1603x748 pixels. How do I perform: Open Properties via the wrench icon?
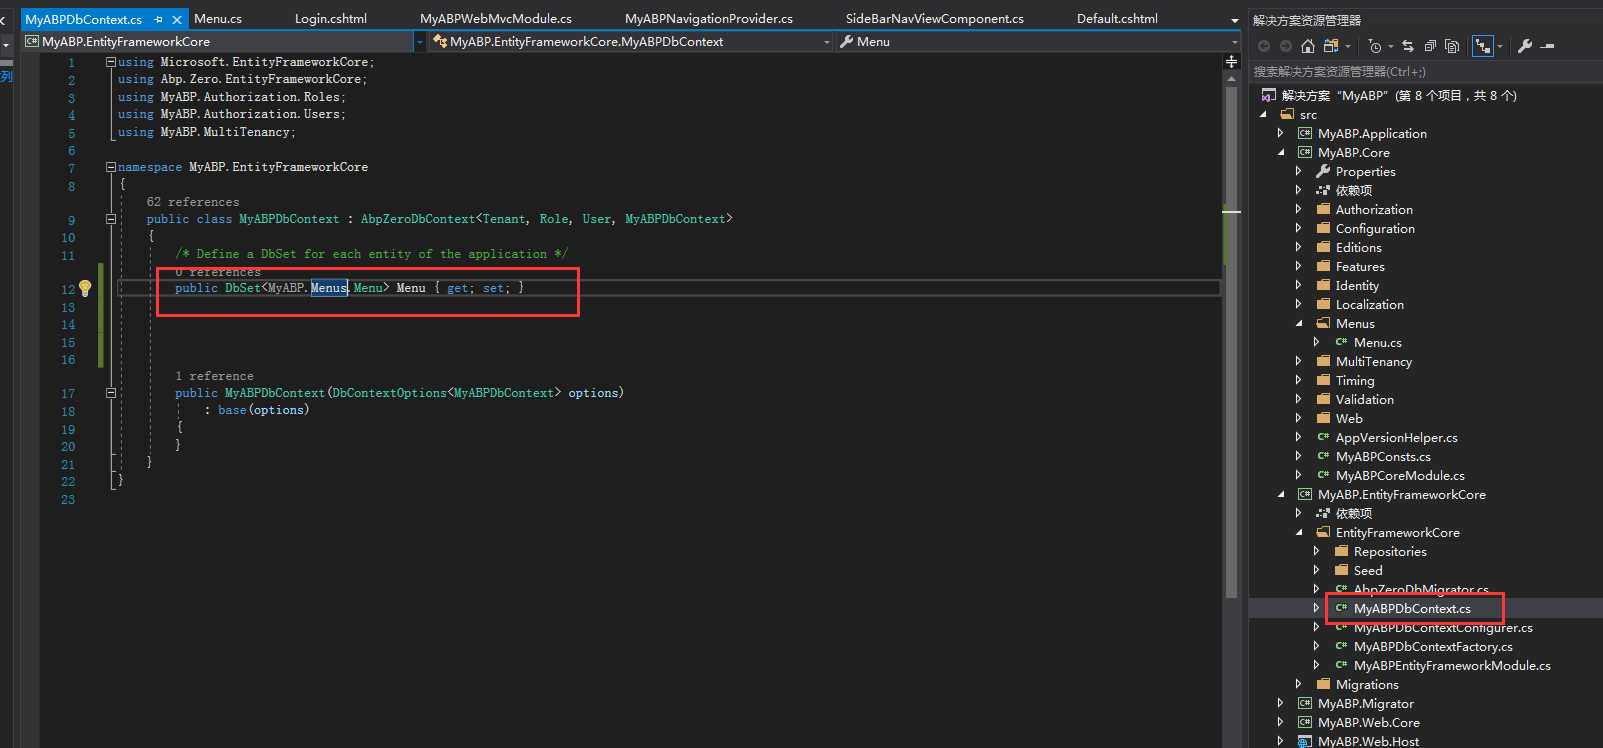[x=1525, y=46]
